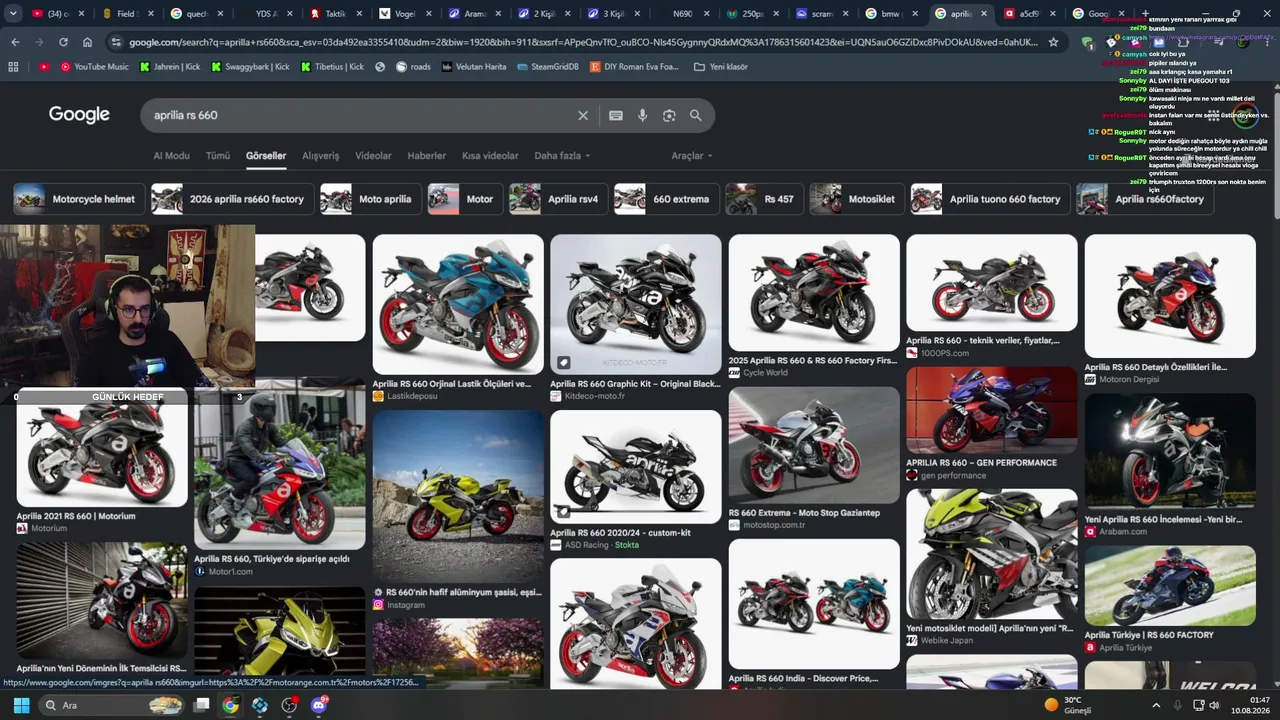Open the Yeni klasör bookmark folder
Screen dimensions: 1280x720
(x=721, y=67)
